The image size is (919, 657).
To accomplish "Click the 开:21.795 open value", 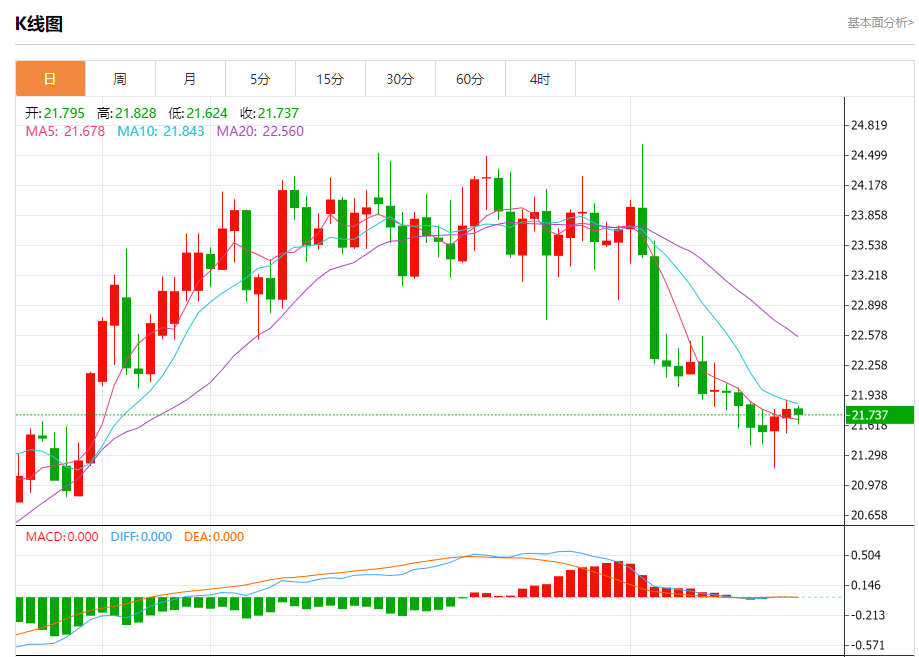I will pyautogui.click(x=55, y=113).
